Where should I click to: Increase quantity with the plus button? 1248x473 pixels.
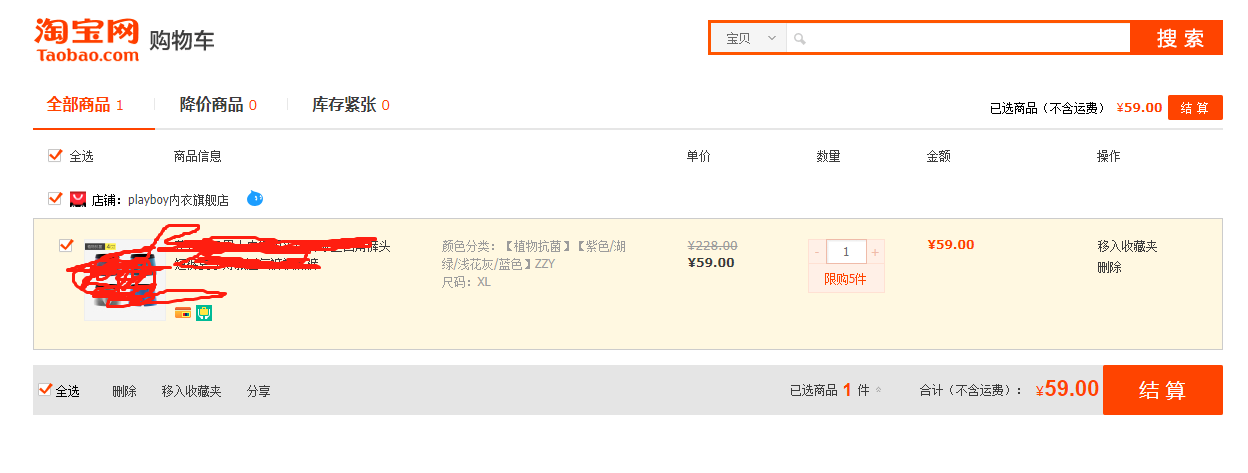875,252
